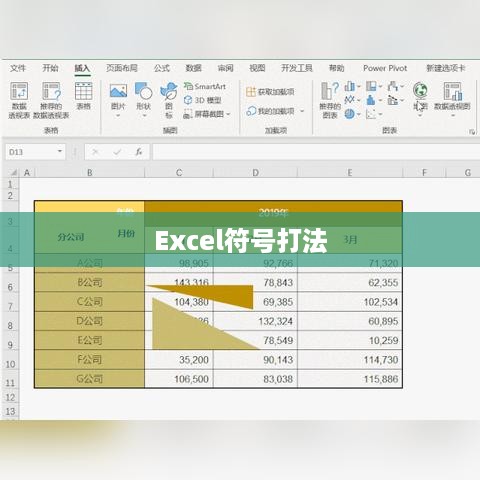480x480 pixels.
Task: Expand the combo chart dropdown
Action: (x=402, y=100)
